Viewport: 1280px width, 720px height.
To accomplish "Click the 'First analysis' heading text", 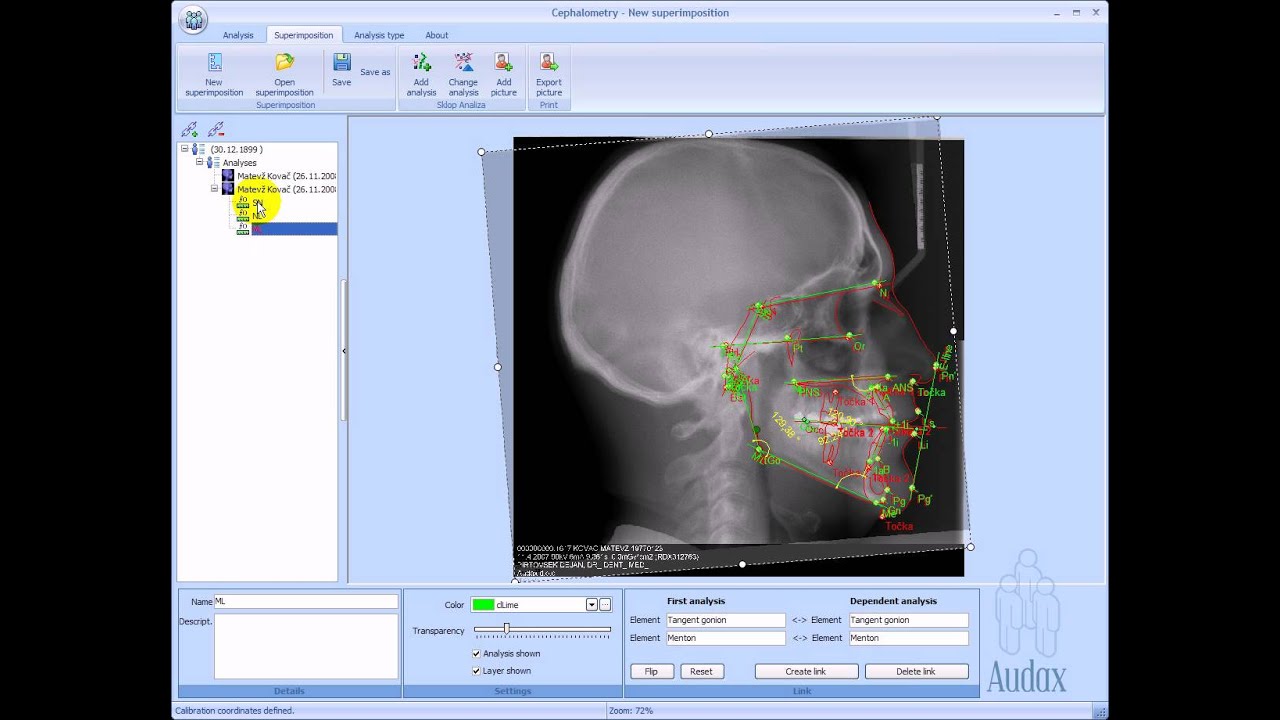I will click(x=696, y=601).
